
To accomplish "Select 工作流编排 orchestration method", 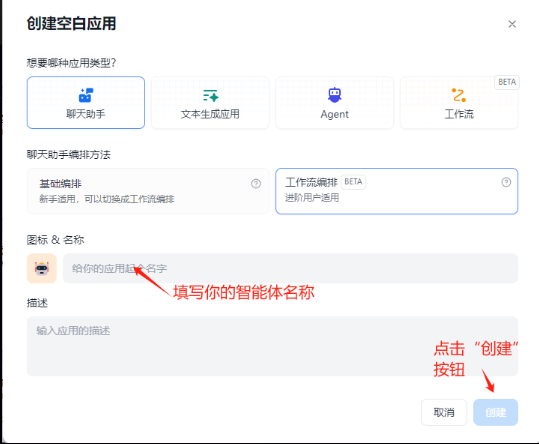I will click(397, 191).
